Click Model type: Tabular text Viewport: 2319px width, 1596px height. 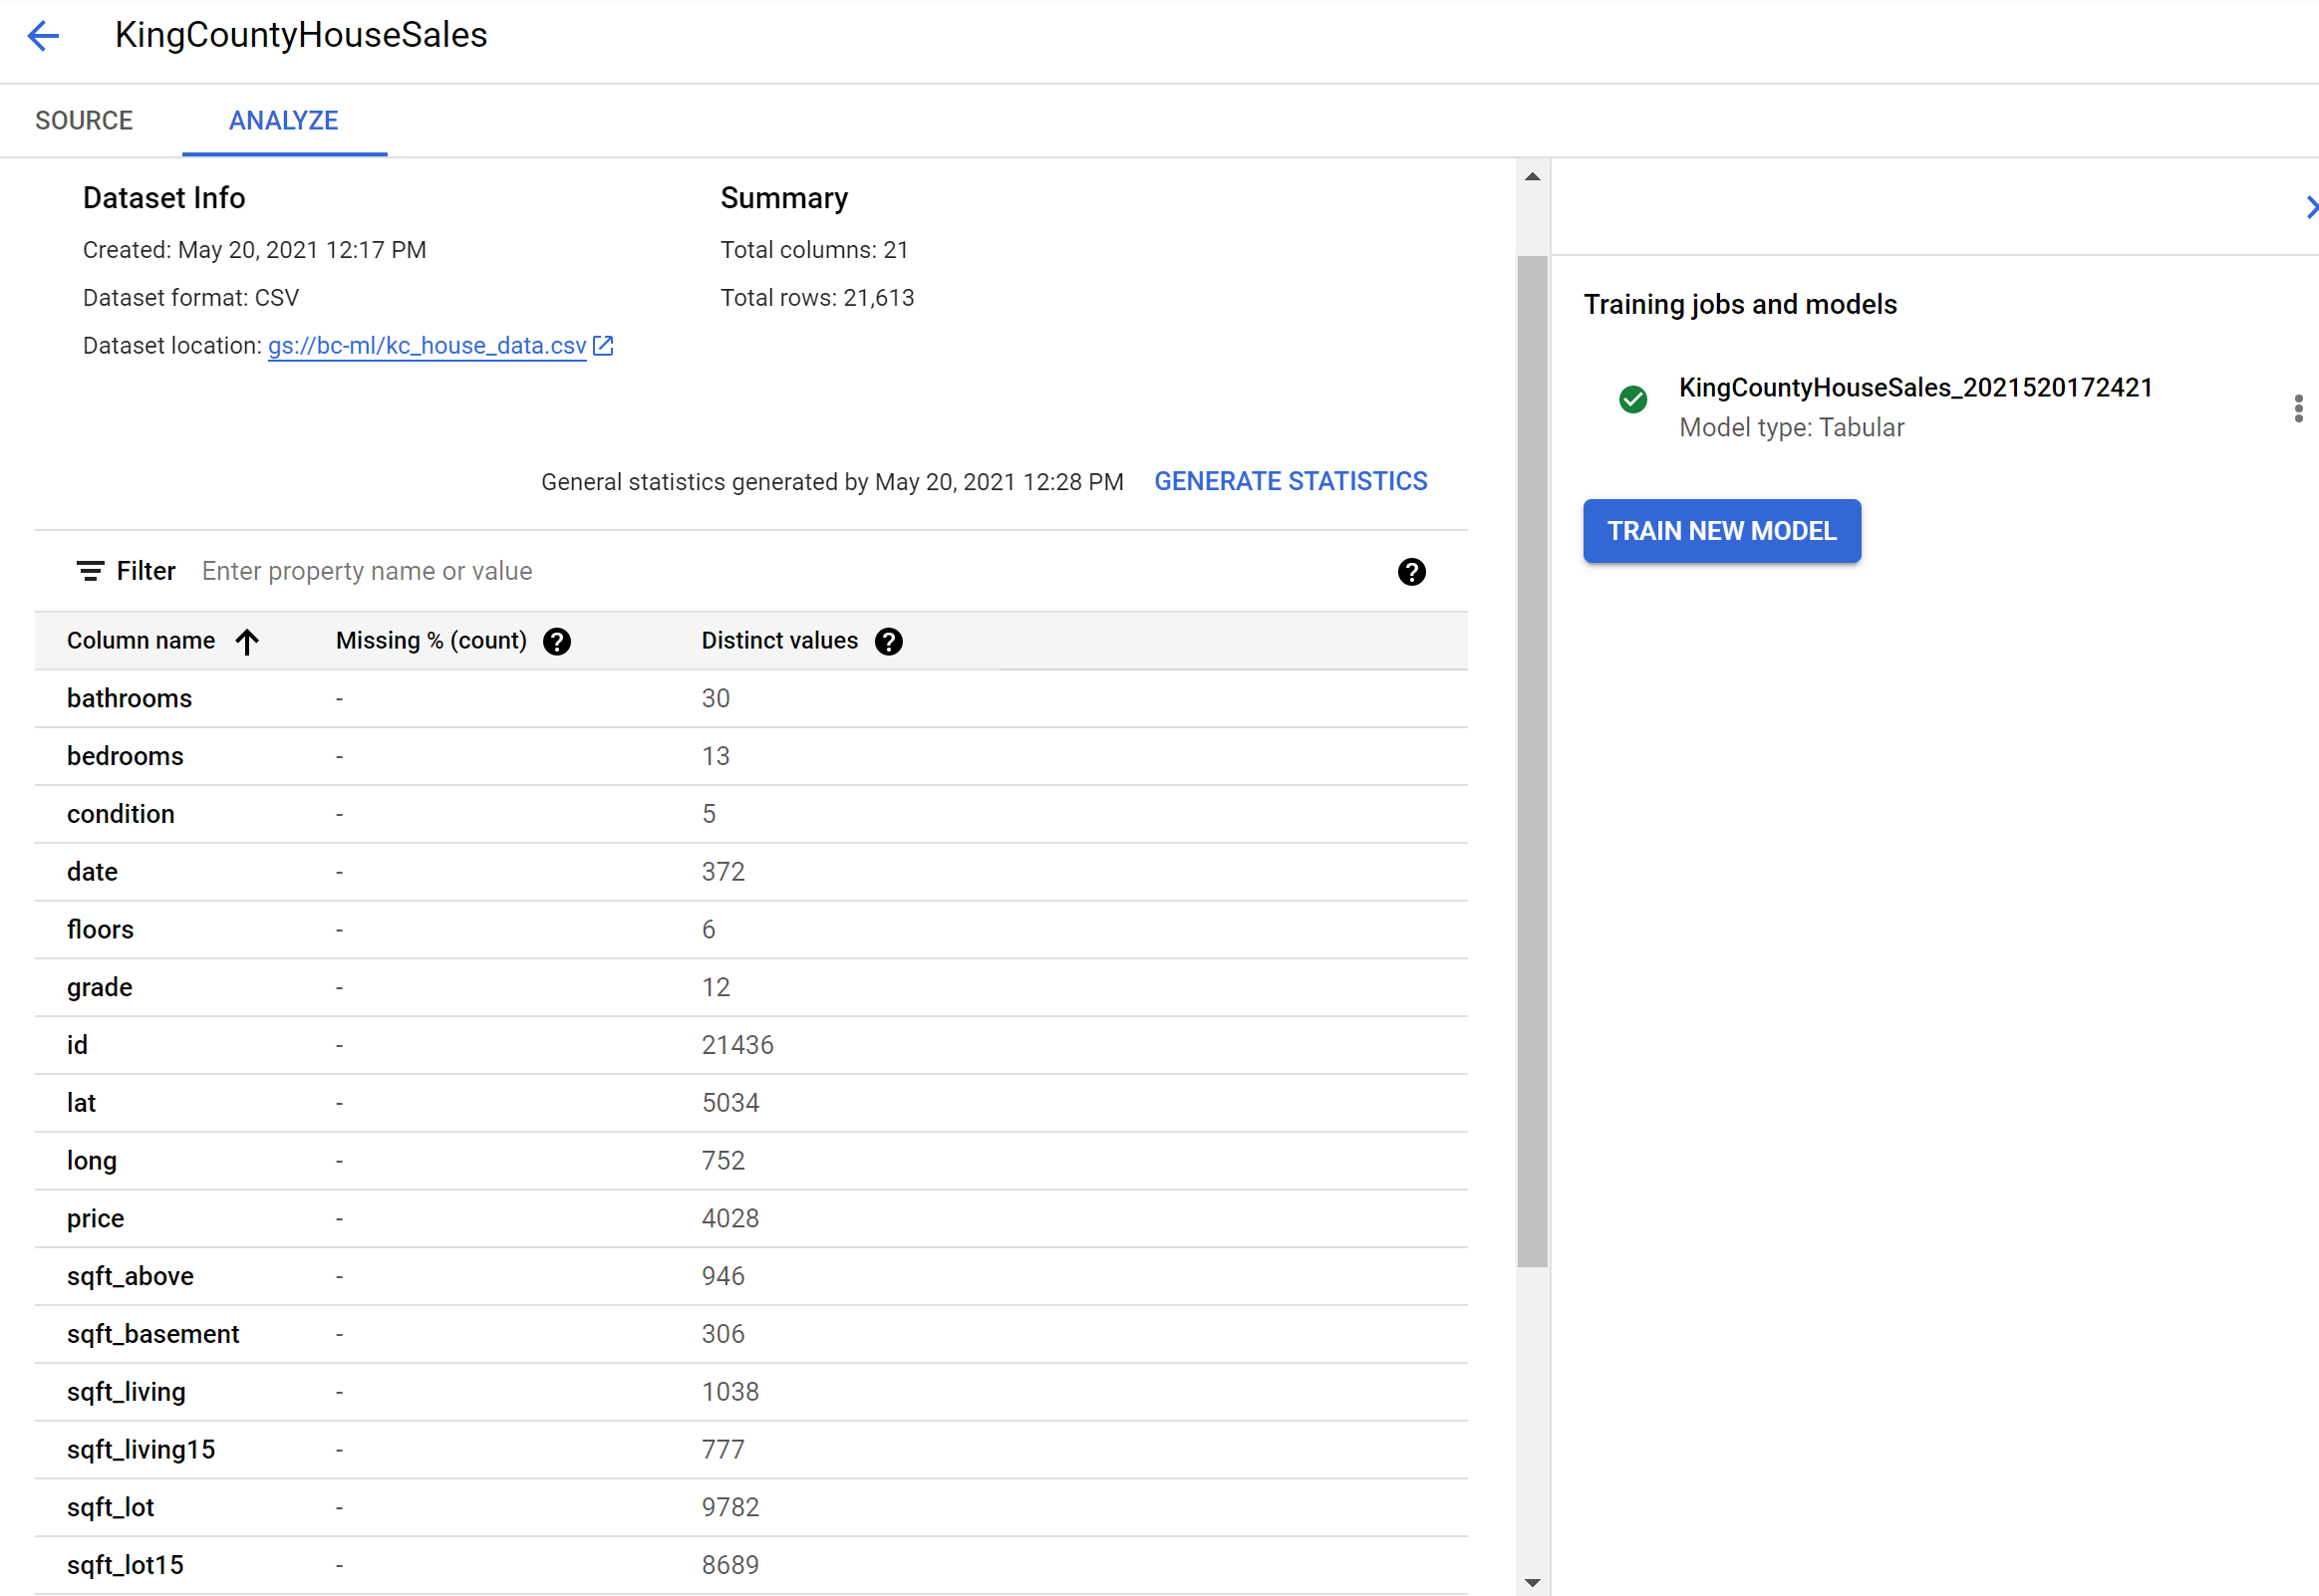point(1791,428)
